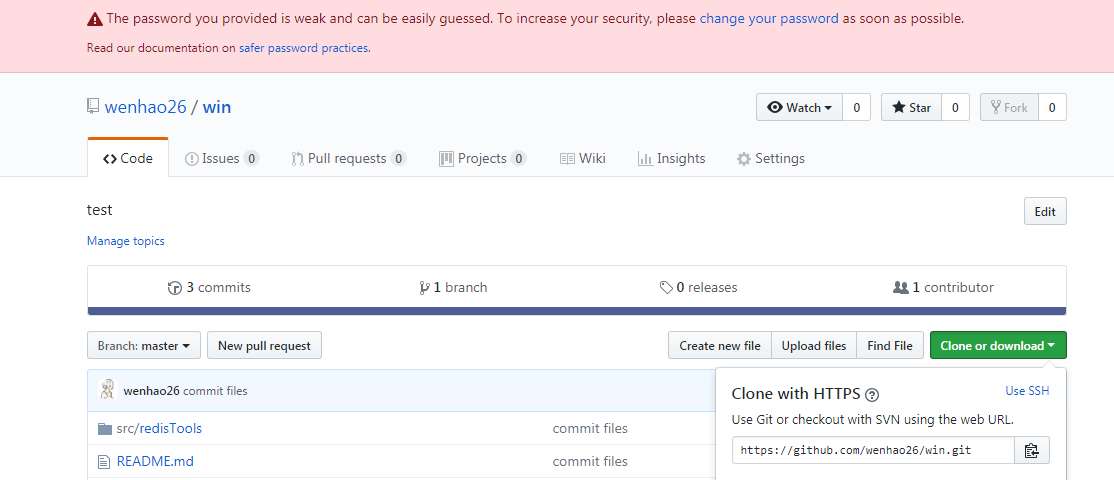Click the language bar under repo stats
Viewport: 1114px width, 480px height.
coord(576,311)
